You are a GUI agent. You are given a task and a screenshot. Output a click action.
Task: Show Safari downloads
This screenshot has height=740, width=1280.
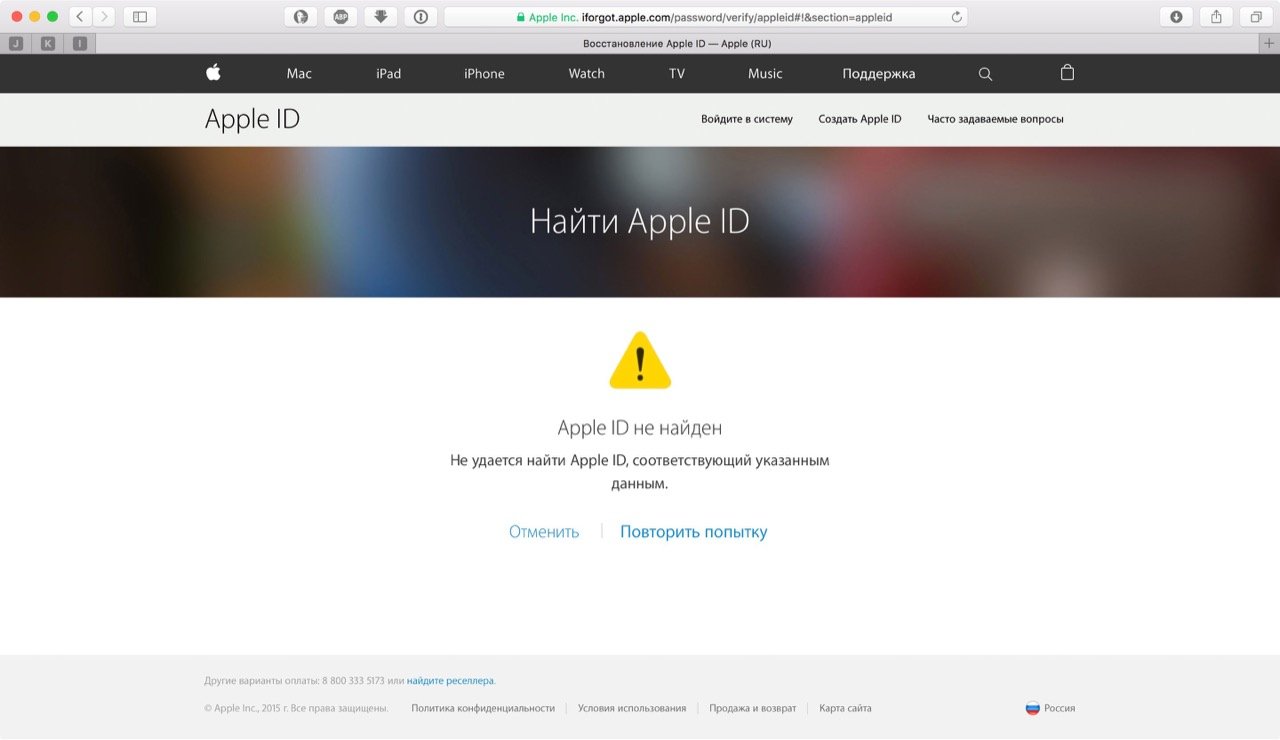(x=1177, y=16)
